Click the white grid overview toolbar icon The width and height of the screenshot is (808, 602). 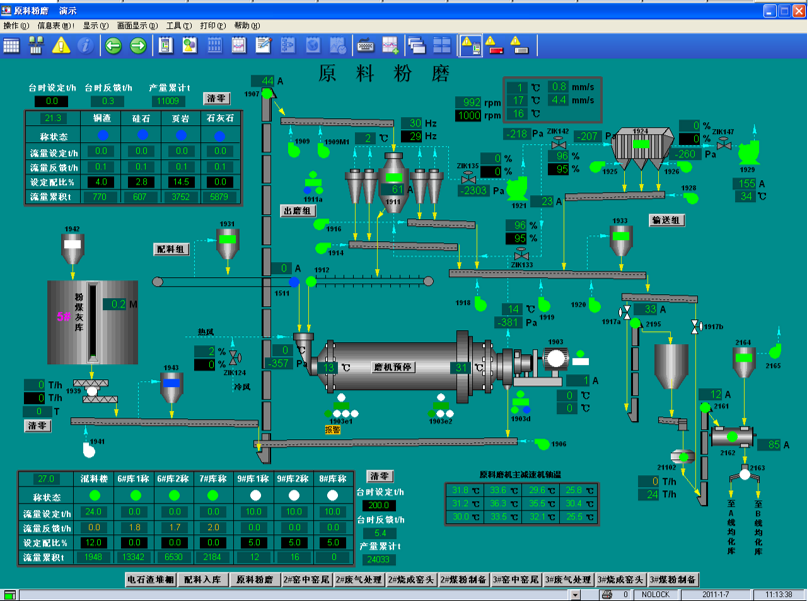tap(11, 46)
